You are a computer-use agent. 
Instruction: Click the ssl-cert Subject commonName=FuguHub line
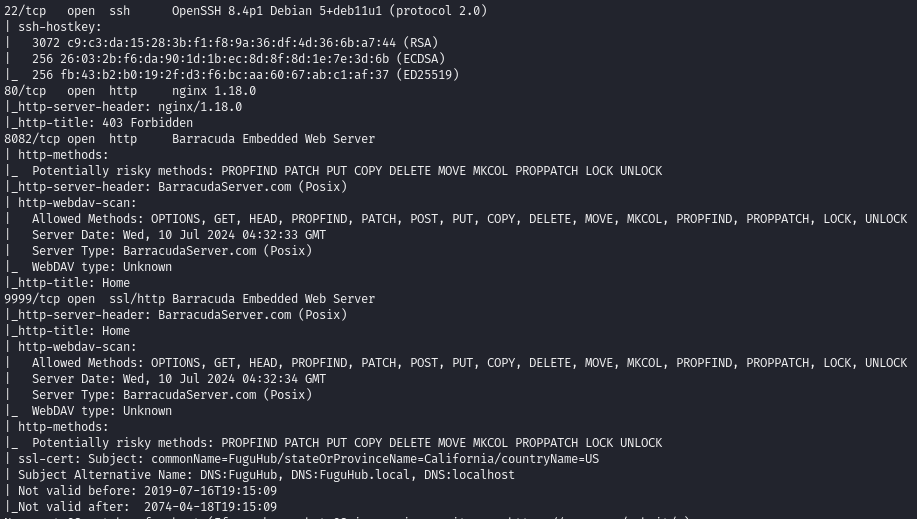click(x=308, y=459)
